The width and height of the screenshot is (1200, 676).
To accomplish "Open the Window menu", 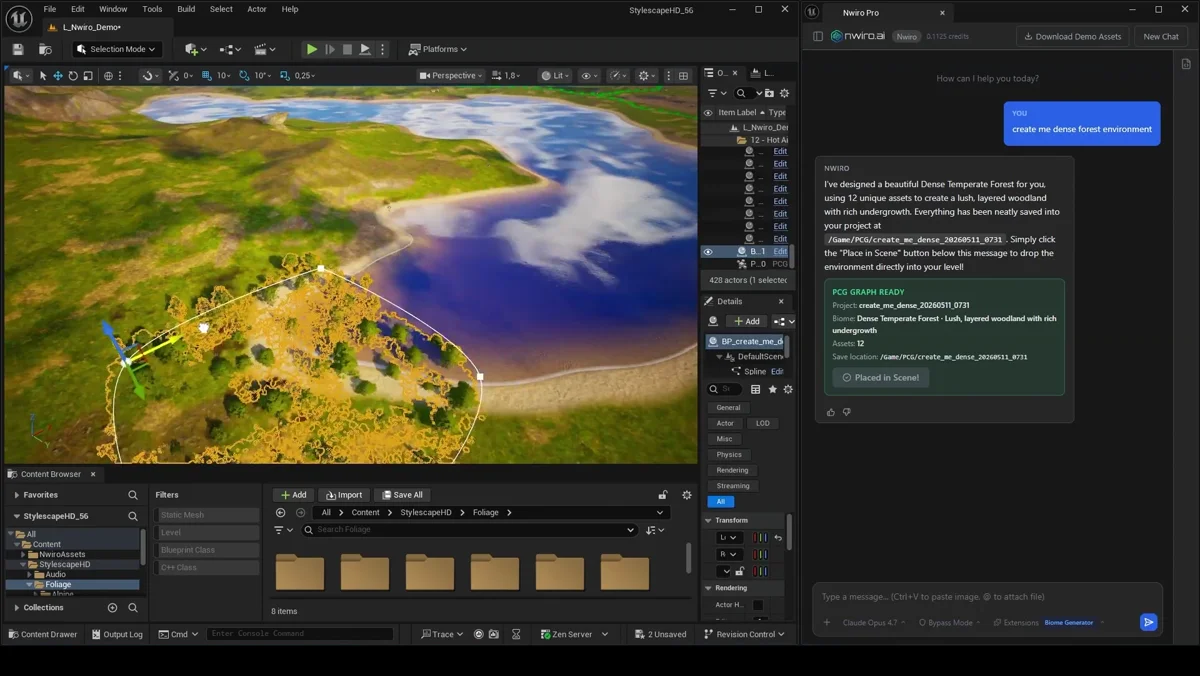I will tap(113, 9).
